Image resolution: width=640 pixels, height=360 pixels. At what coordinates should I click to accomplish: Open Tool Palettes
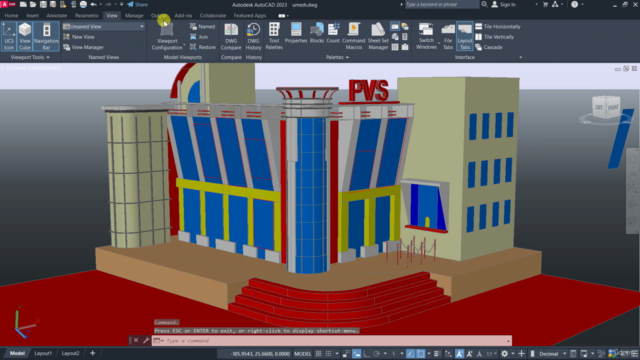274,36
